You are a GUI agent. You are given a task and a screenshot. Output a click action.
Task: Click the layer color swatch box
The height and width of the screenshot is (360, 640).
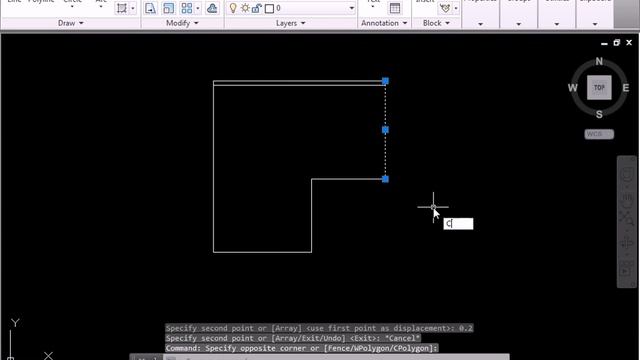pos(269,8)
